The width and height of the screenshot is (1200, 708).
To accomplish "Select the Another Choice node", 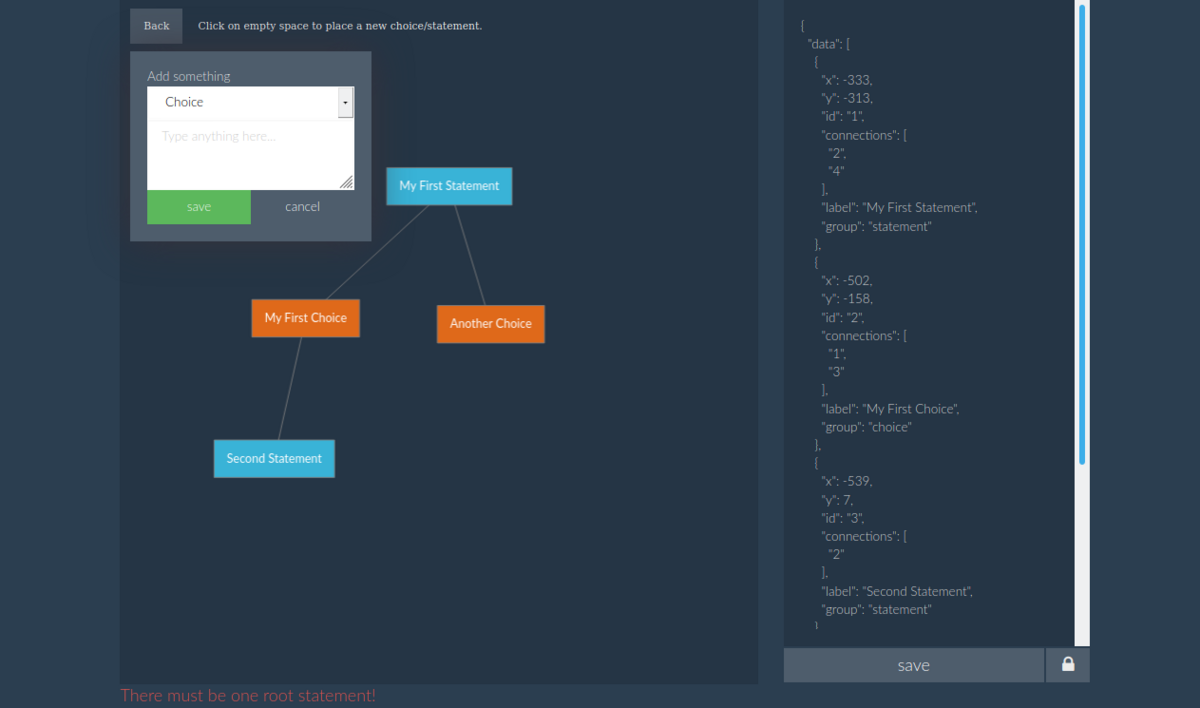I will click(490, 323).
